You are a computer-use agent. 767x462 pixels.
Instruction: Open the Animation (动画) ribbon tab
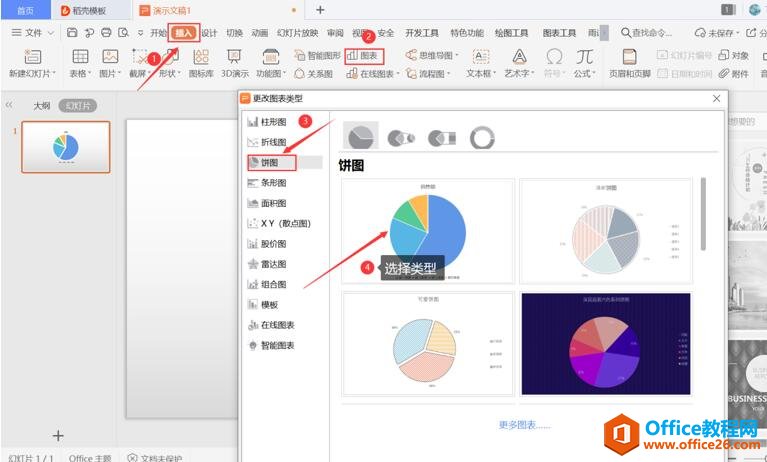pos(260,33)
